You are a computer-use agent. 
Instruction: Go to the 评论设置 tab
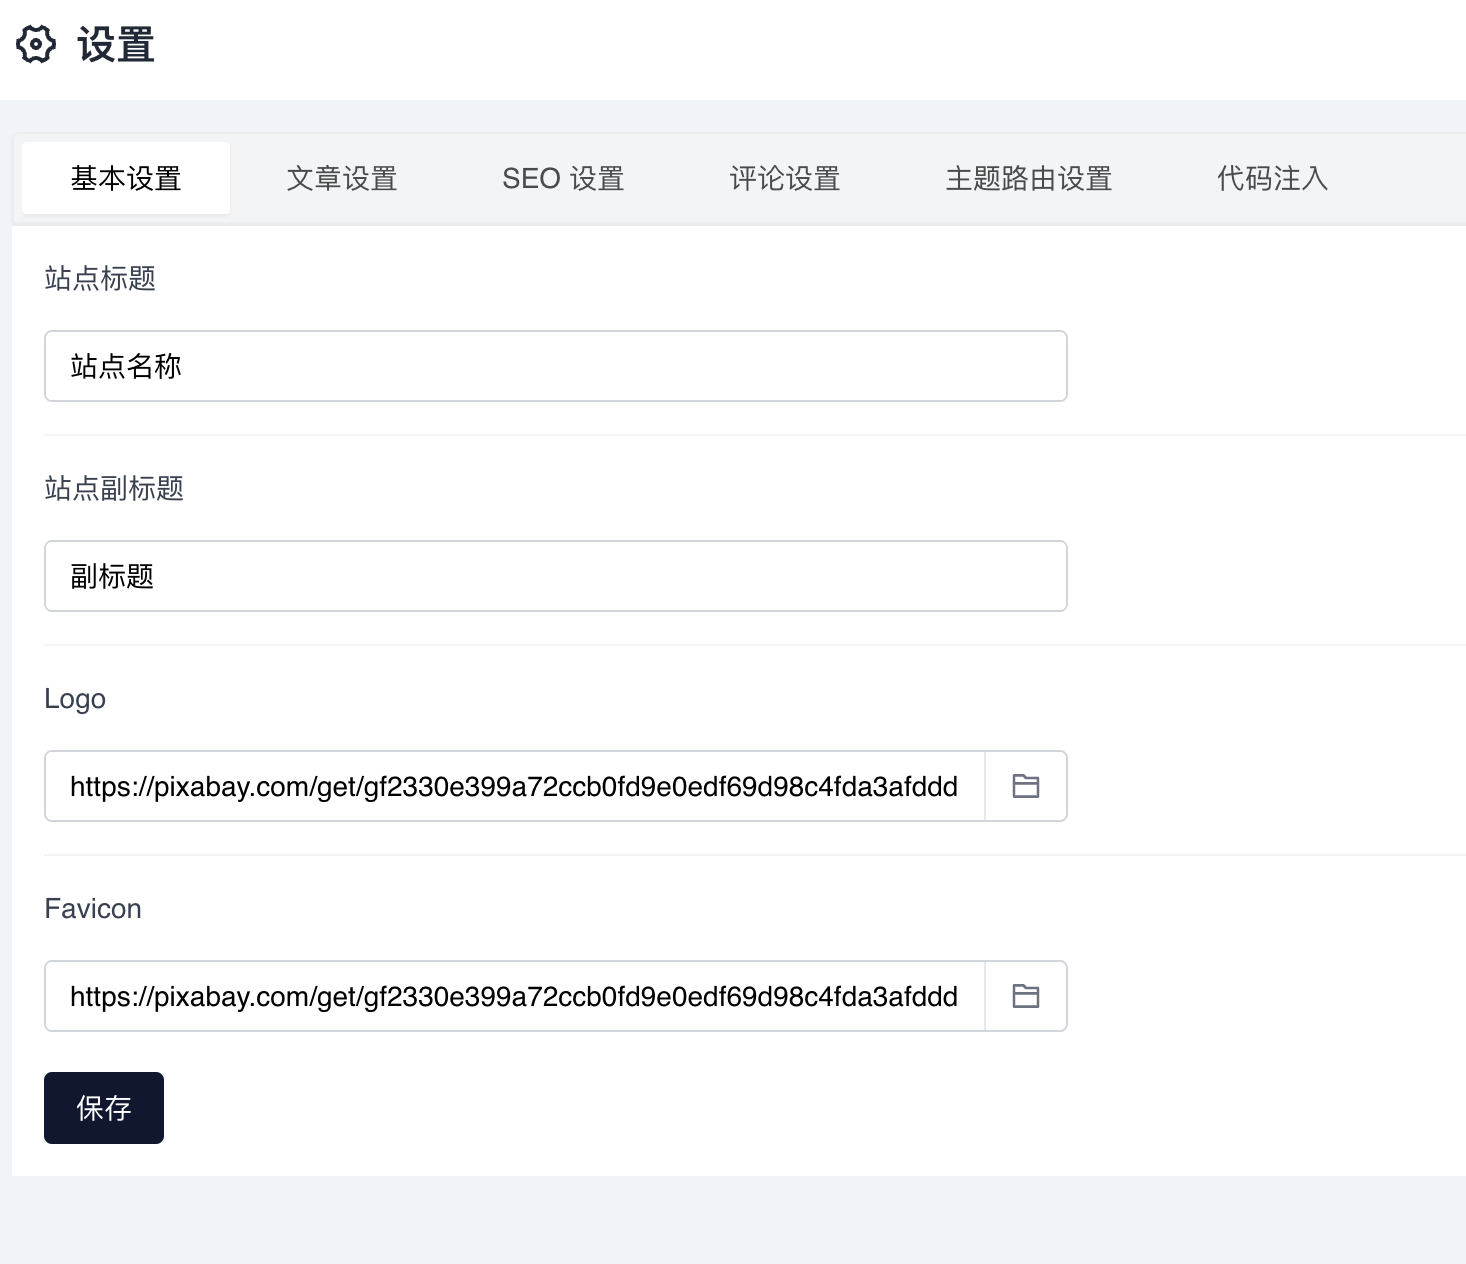pyautogui.click(x=785, y=178)
